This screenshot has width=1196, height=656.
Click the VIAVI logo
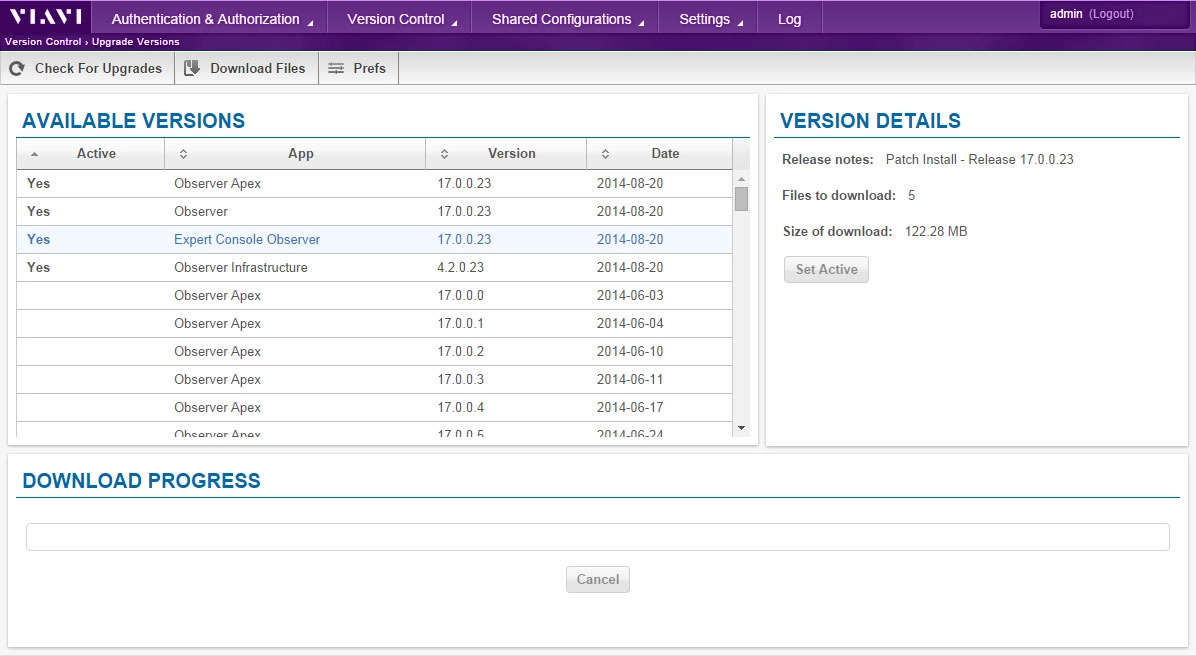46,16
